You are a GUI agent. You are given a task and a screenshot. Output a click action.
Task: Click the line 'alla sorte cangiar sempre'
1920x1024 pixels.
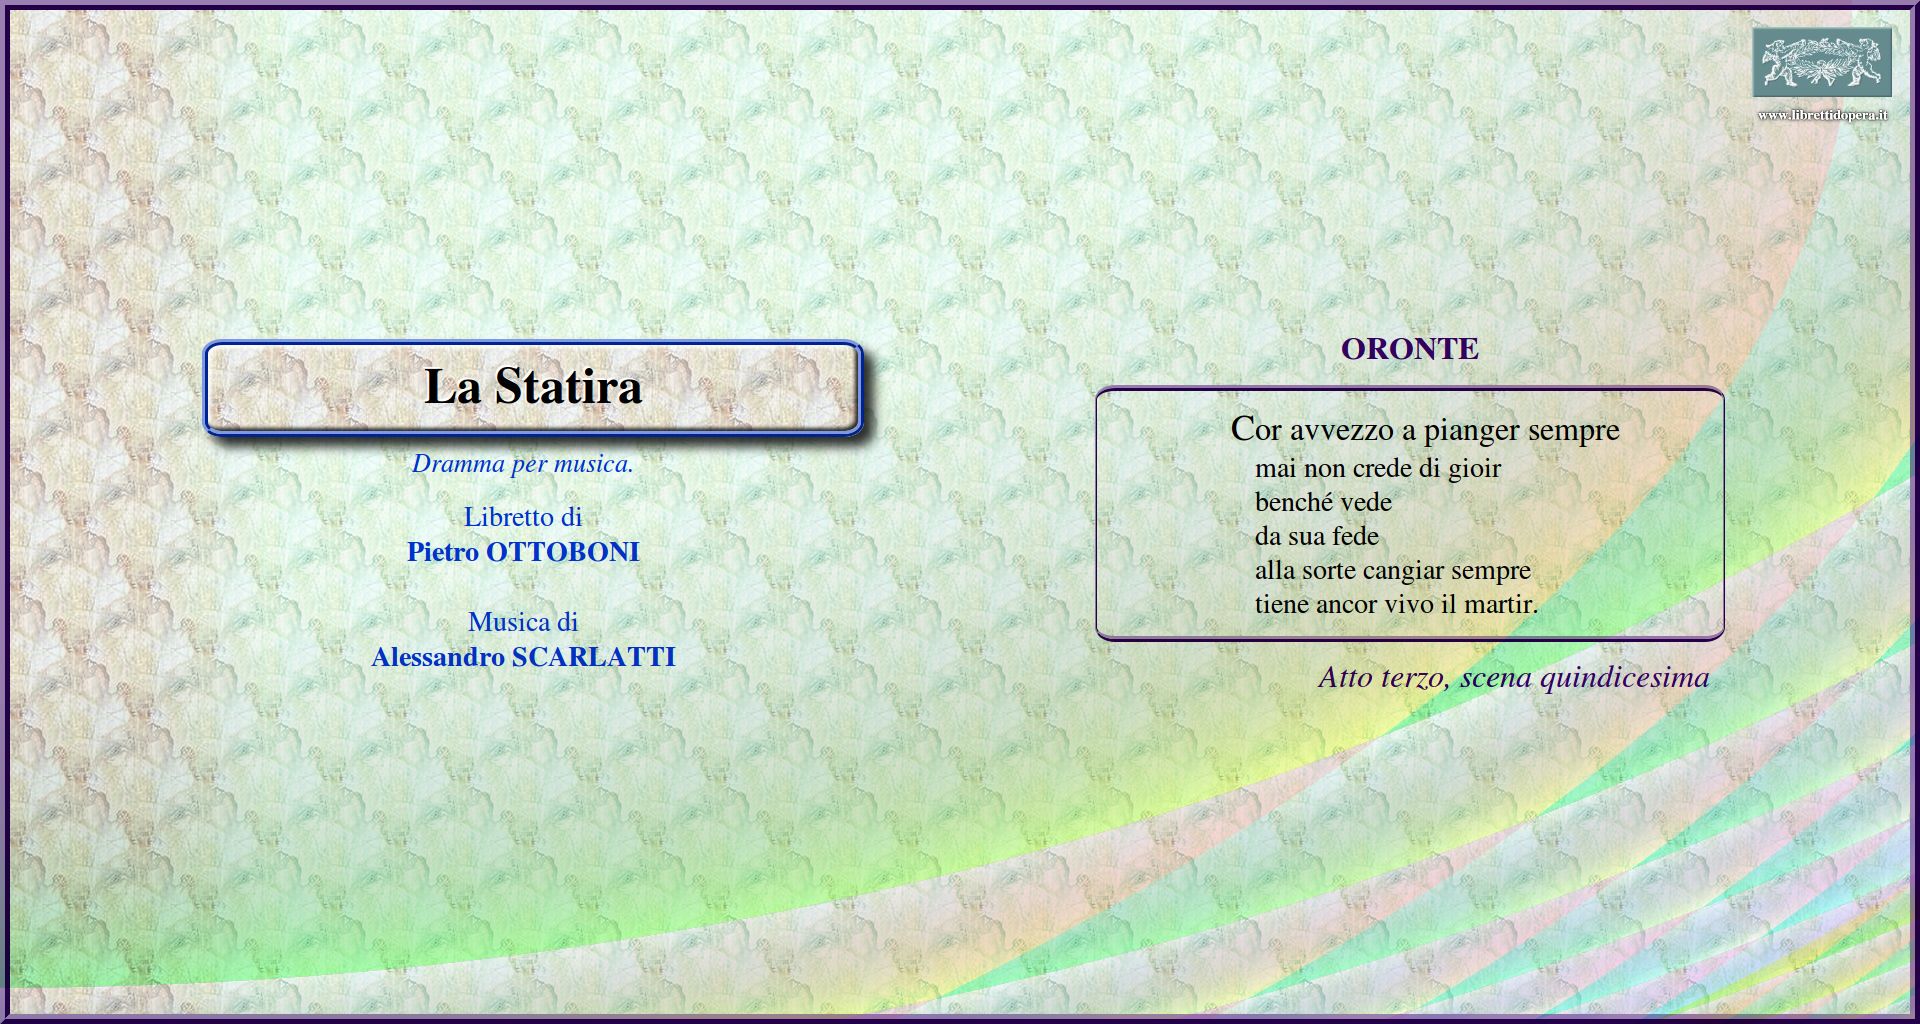pyautogui.click(x=1392, y=571)
